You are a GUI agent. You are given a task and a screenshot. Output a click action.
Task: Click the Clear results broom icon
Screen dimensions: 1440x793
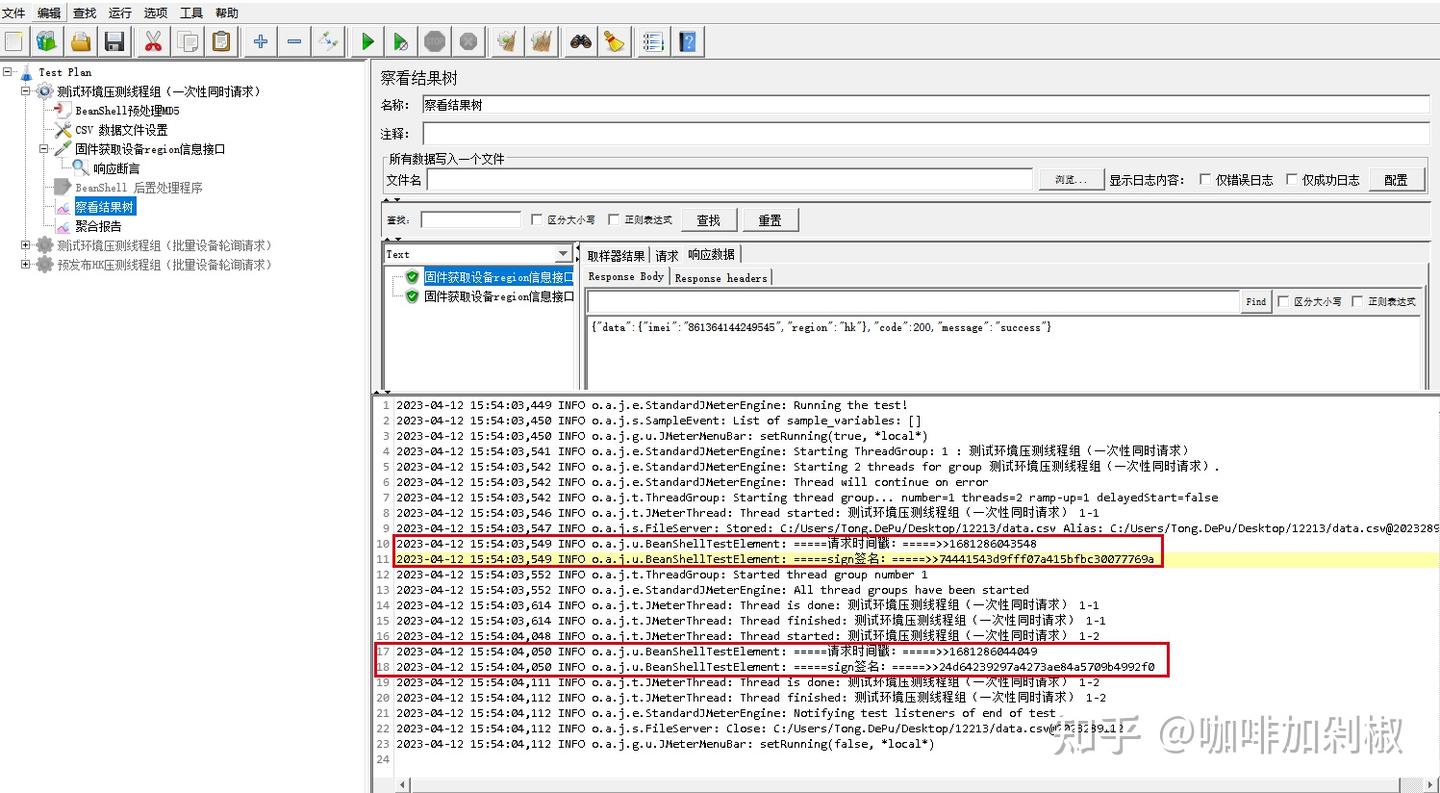tap(508, 41)
